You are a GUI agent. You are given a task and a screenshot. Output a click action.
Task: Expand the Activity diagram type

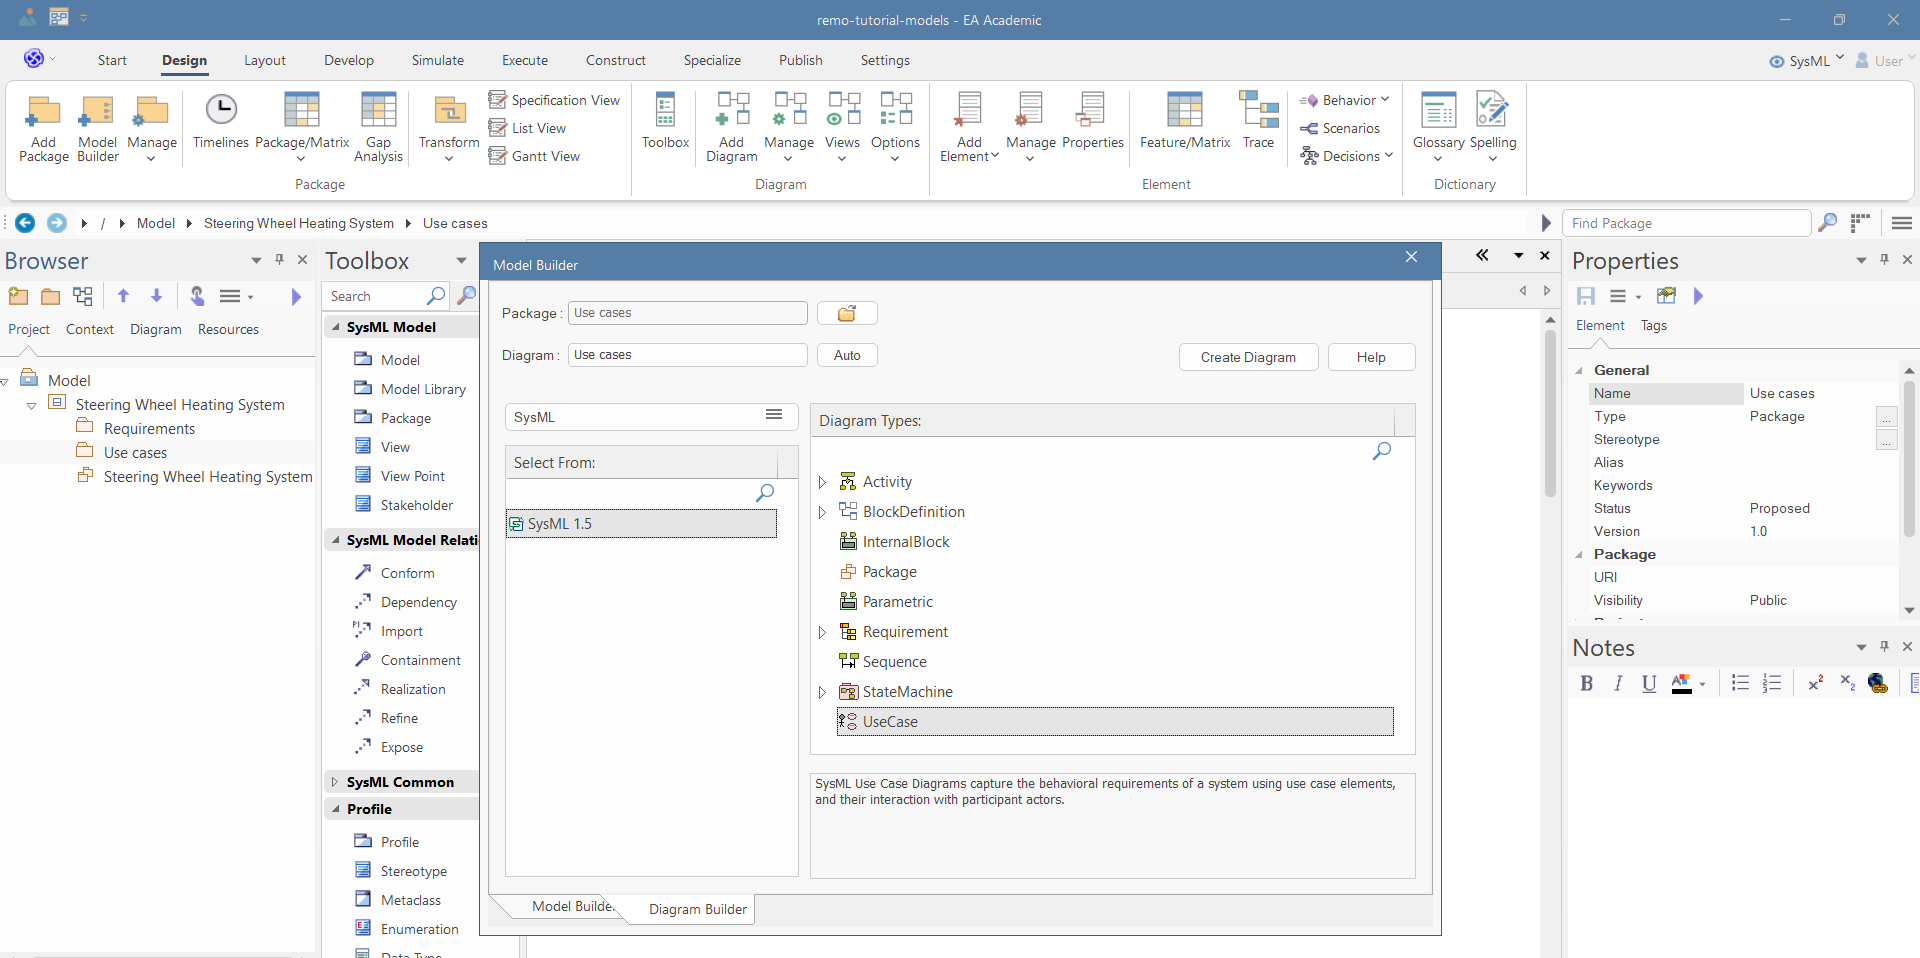coord(822,482)
